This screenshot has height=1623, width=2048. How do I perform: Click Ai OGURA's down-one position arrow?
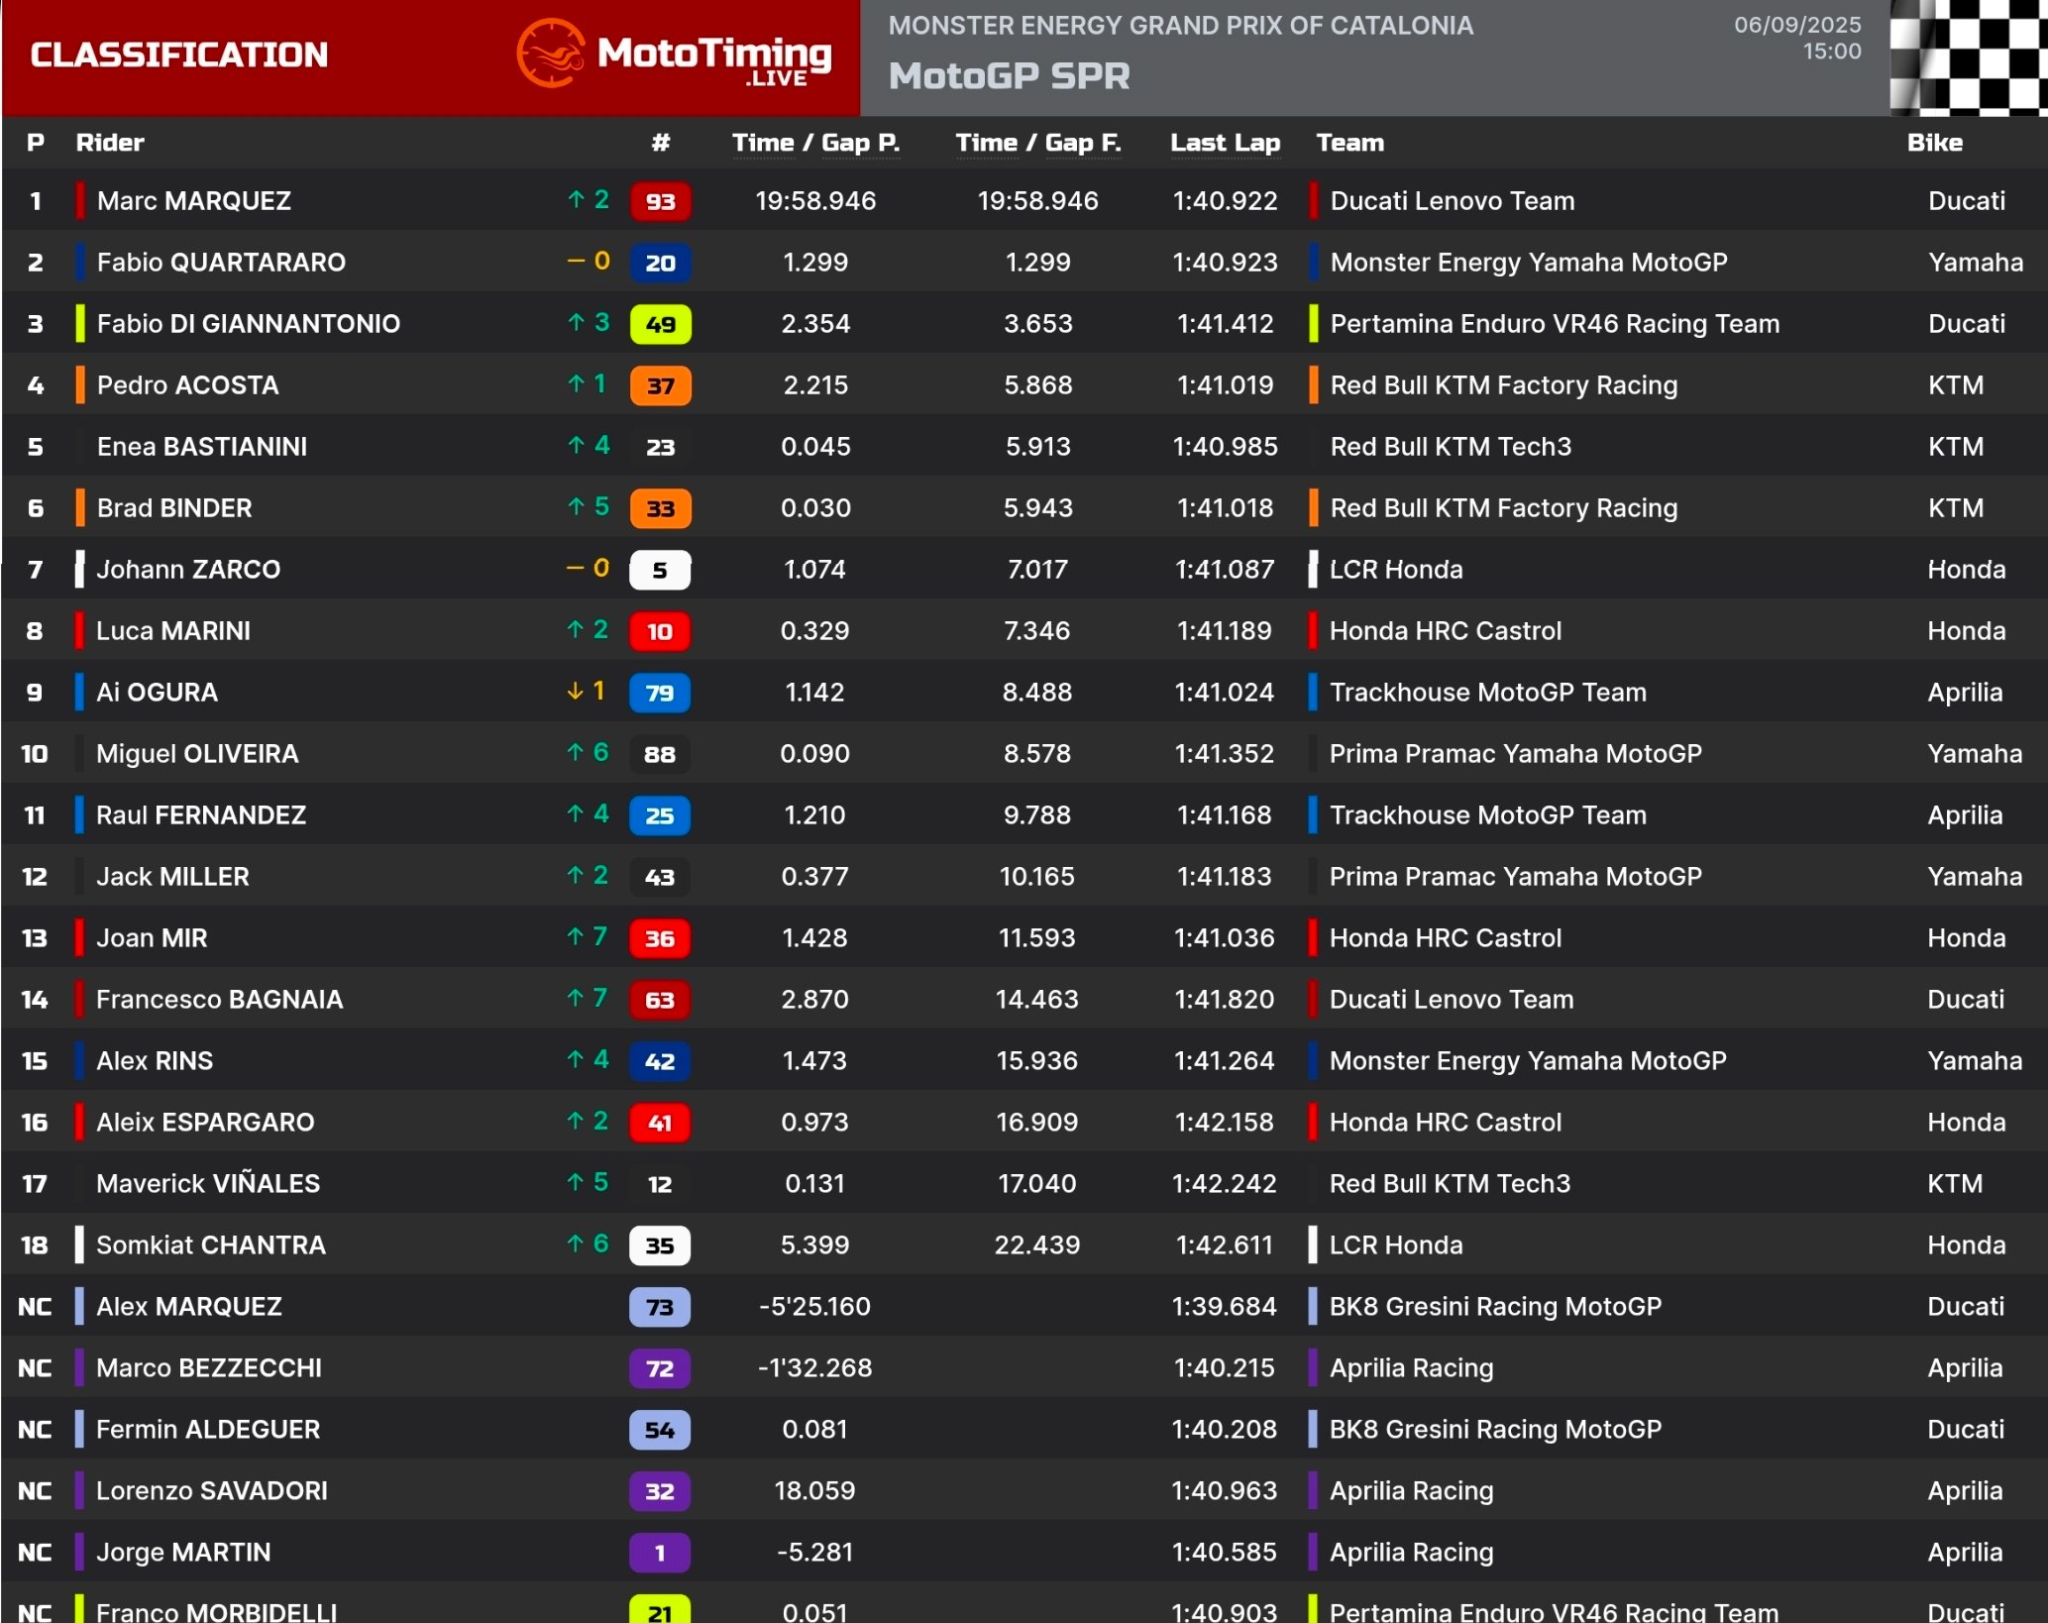point(586,691)
